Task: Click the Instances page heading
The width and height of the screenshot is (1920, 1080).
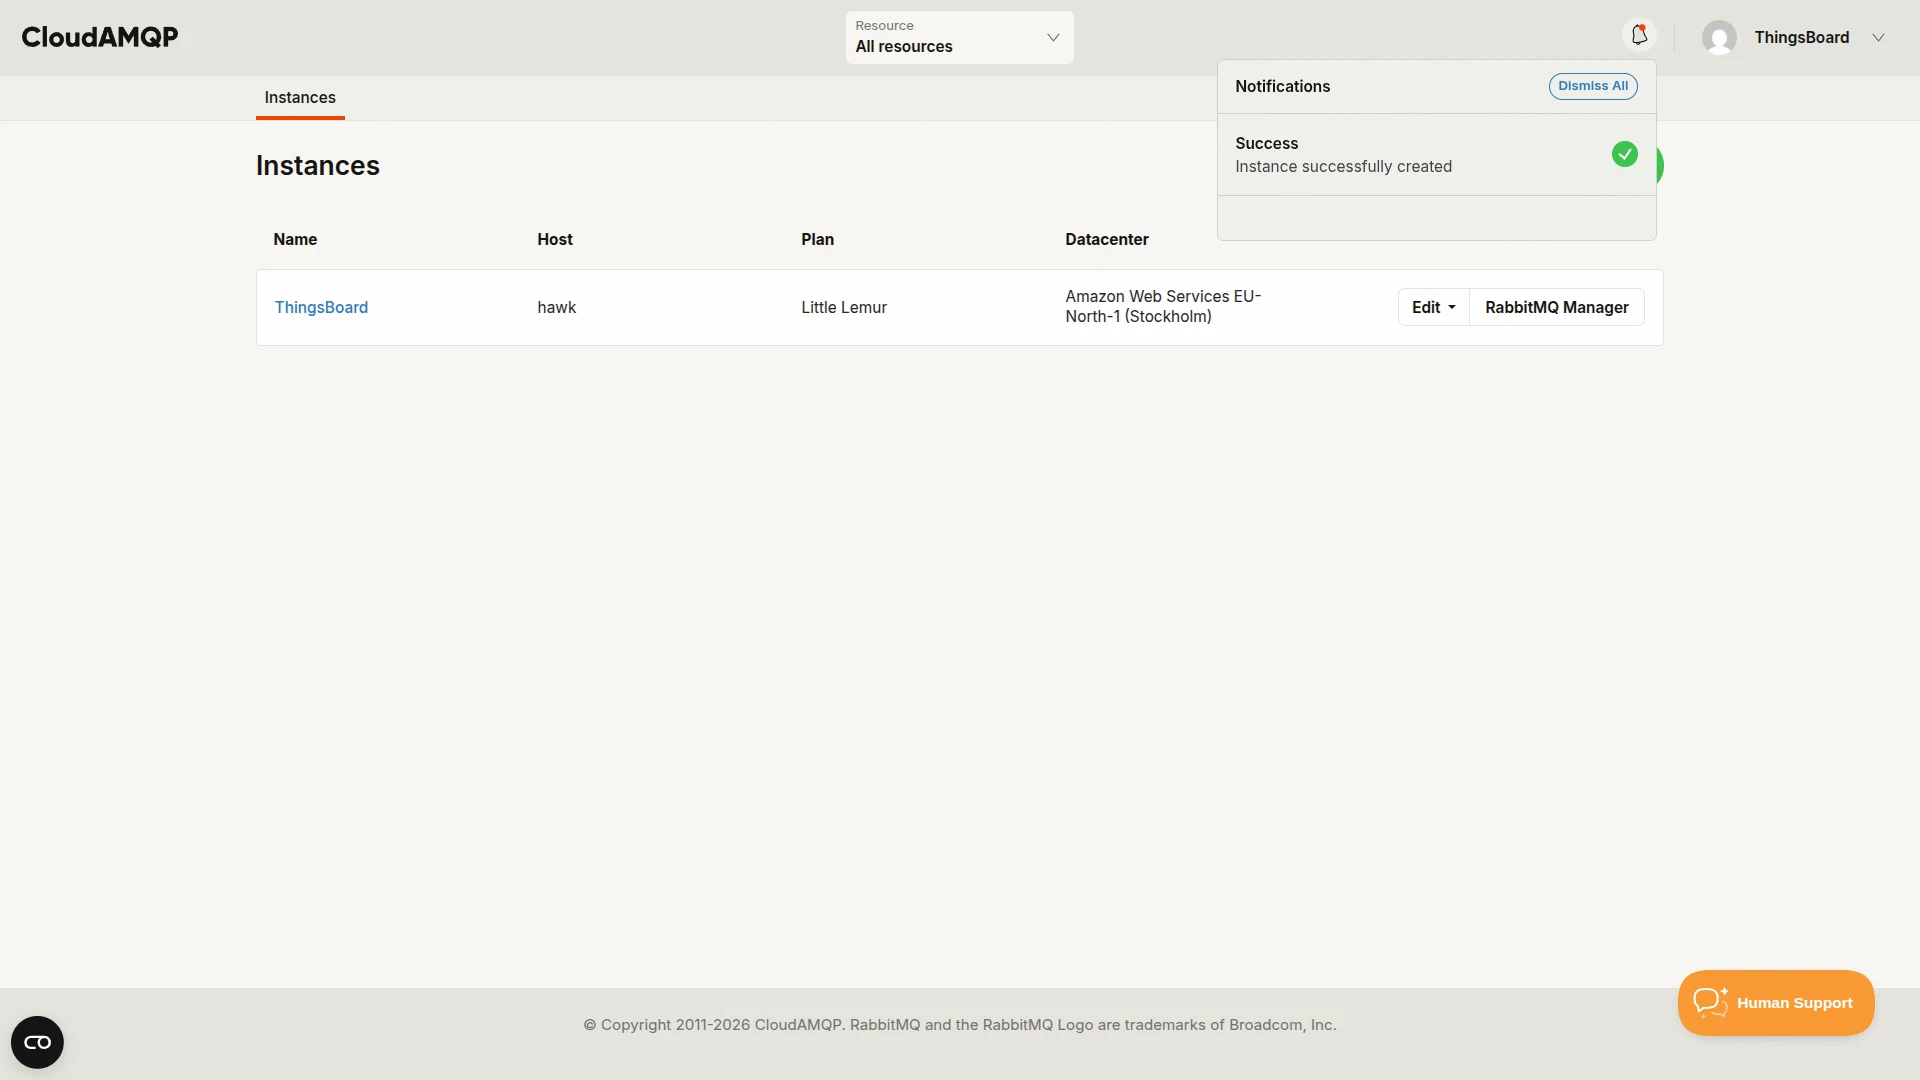Action: click(317, 166)
